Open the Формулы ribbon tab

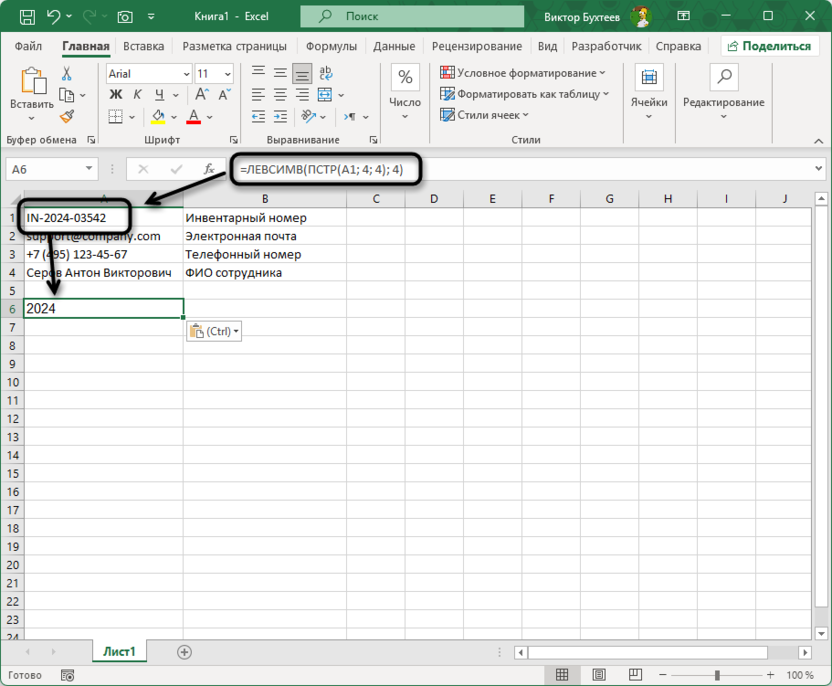[x=331, y=46]
